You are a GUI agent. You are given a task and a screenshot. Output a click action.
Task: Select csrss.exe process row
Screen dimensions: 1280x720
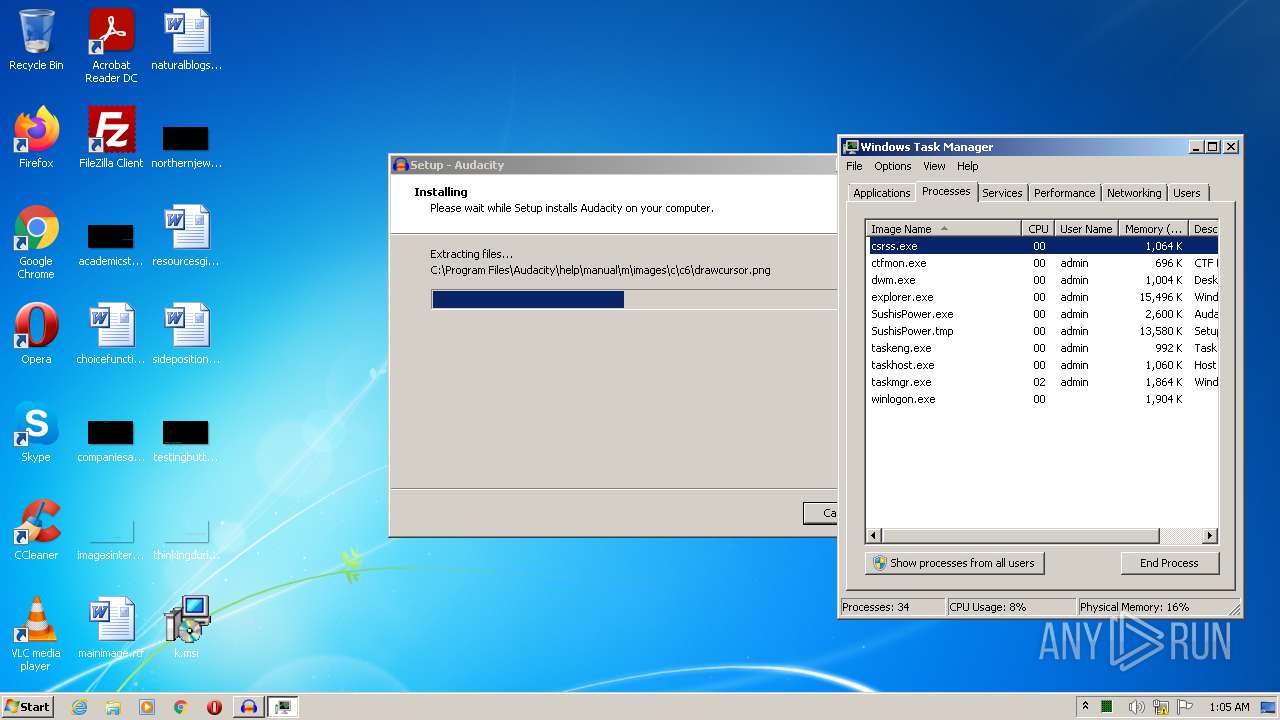point(1042,246)
